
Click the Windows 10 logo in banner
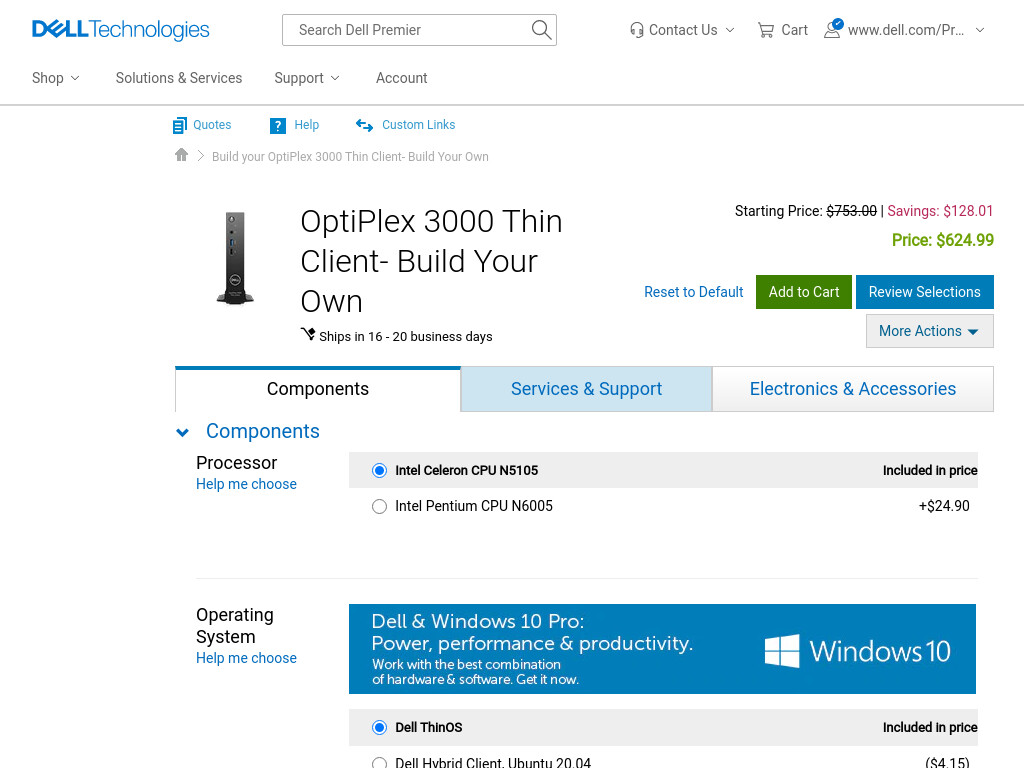click(x=857, y=651)
